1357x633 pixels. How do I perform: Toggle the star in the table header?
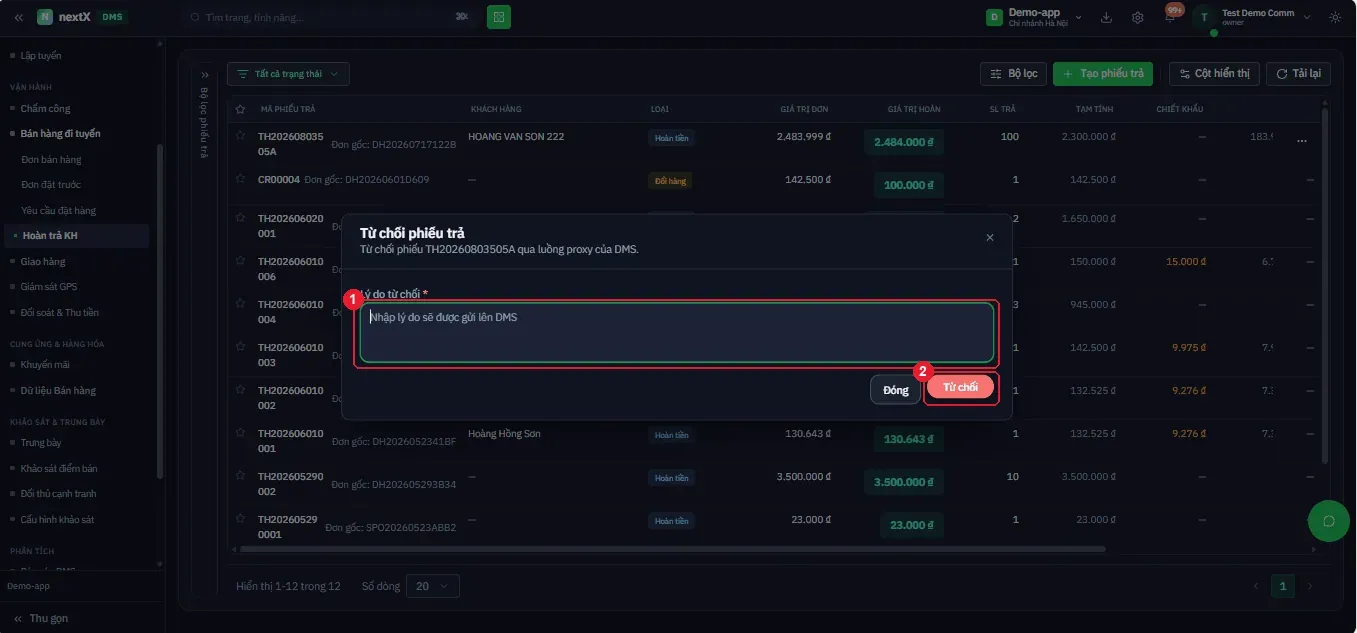240,109
